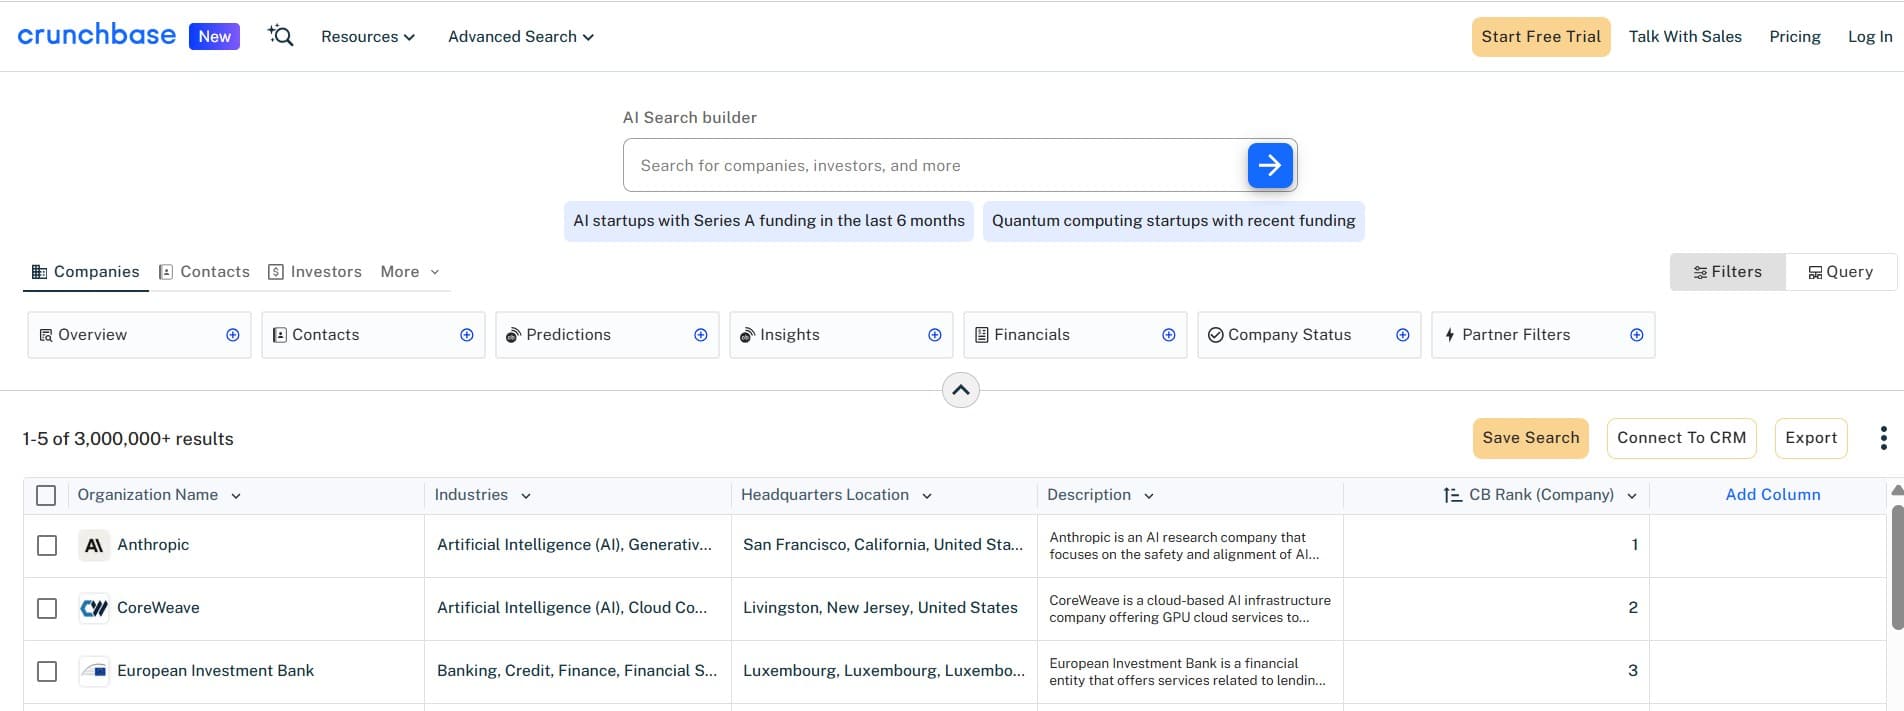
Task: Click the Overview filter icon
Action: click(x=46, y=335)
